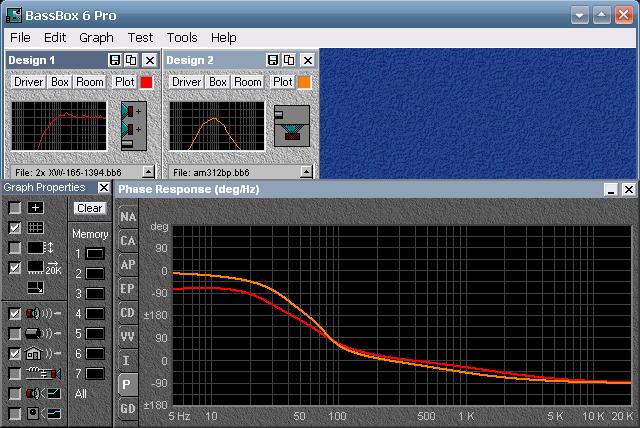The image size is (640, 428).
Task: Expand Design 1 file info arrow
Action: [148, 172]
